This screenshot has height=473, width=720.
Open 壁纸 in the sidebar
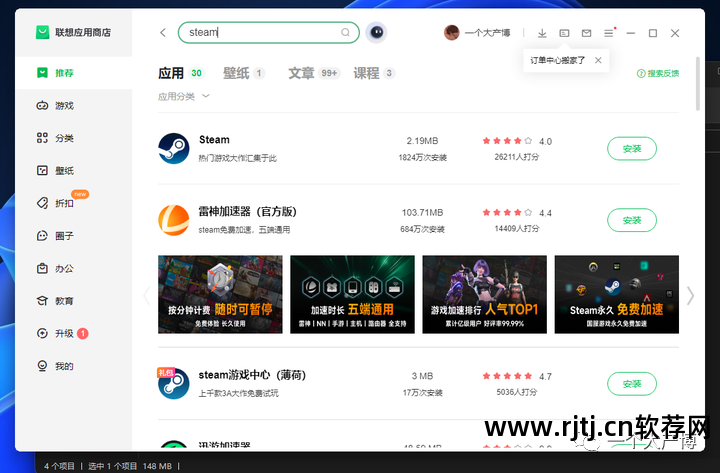pyautogui.click(x=73, y=171)
